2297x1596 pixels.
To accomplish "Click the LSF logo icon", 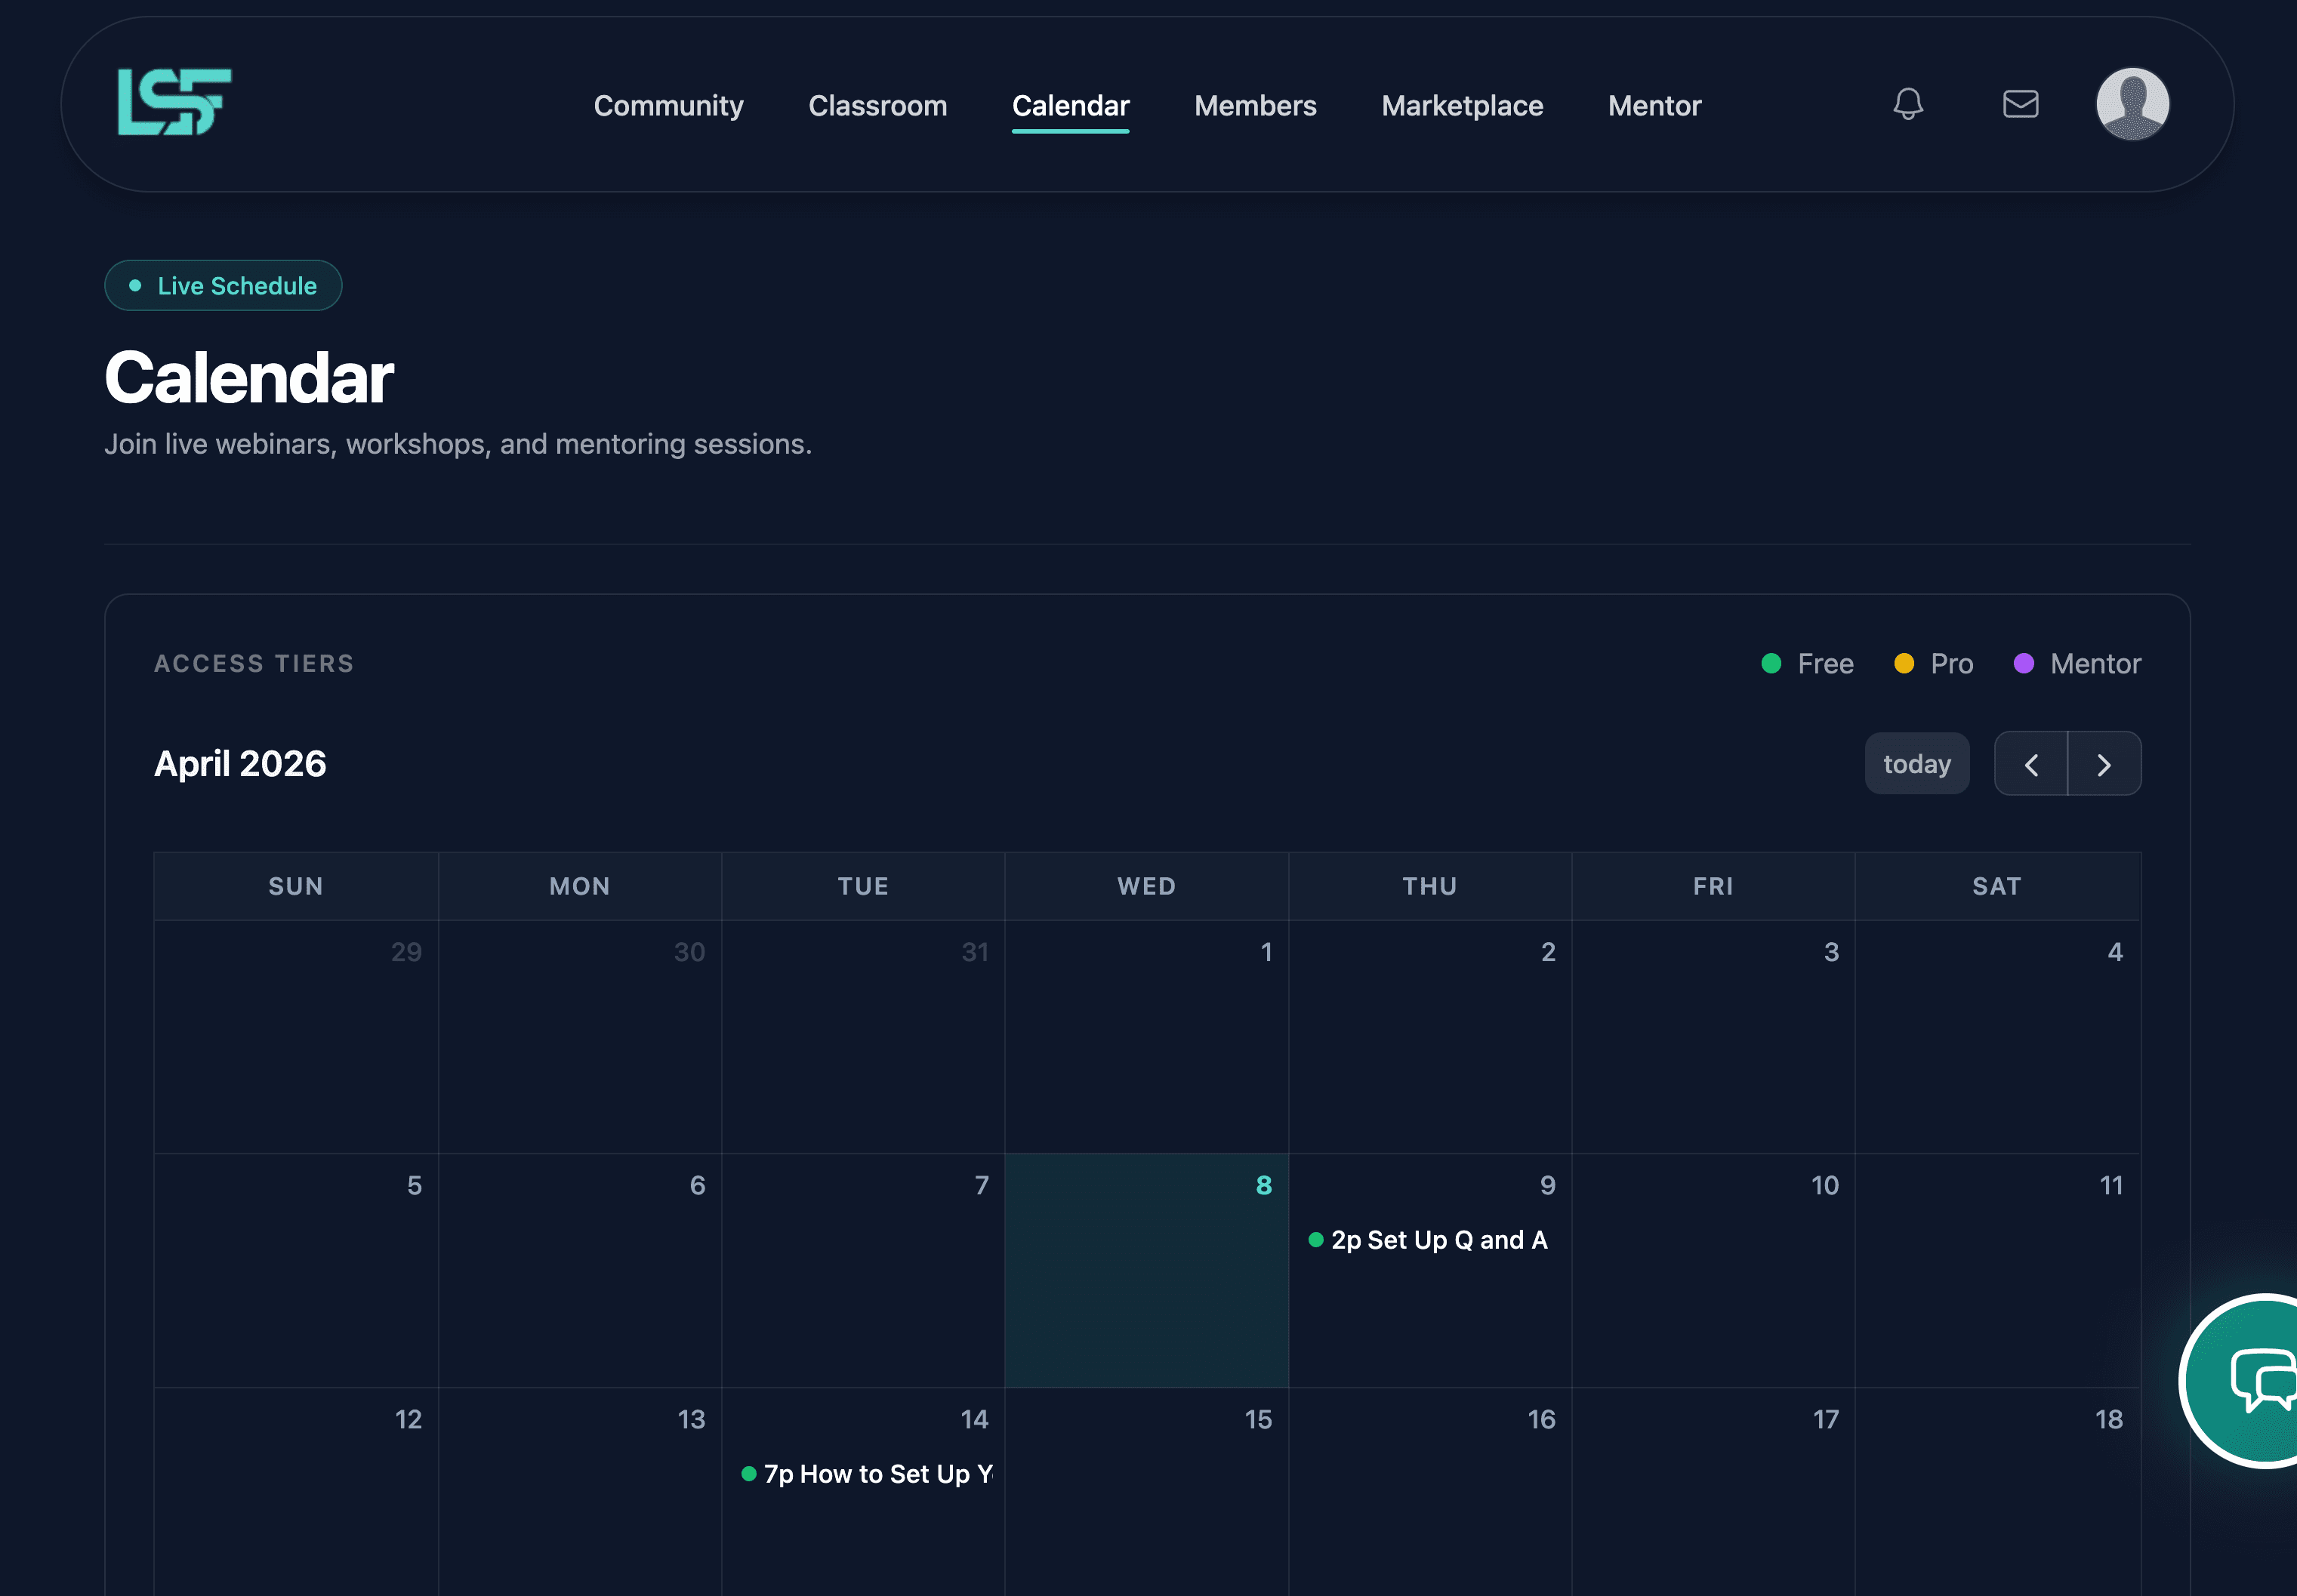I will click(x=174, y=102).
